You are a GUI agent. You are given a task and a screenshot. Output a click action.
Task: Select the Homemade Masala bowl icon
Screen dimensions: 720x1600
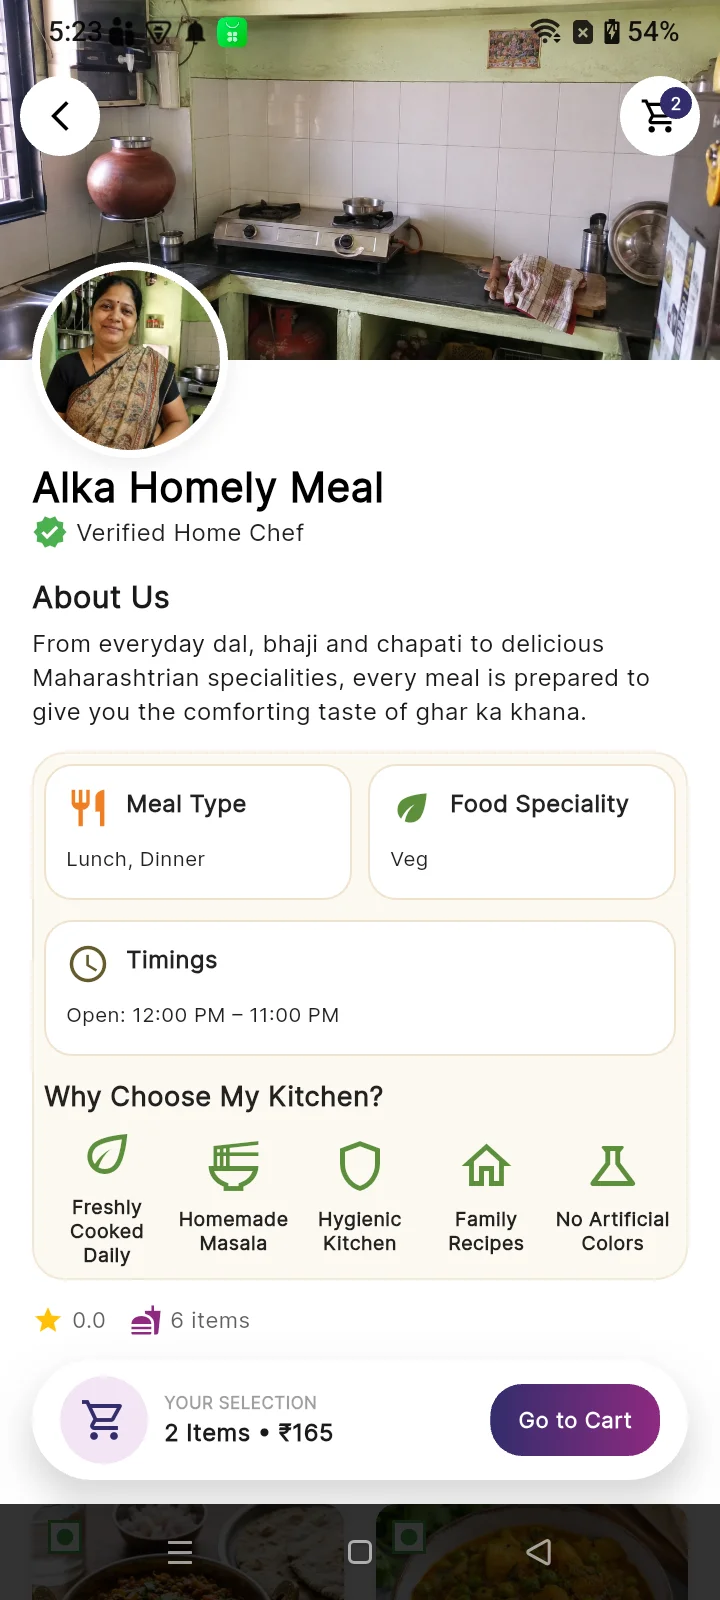coord(233,1166)
